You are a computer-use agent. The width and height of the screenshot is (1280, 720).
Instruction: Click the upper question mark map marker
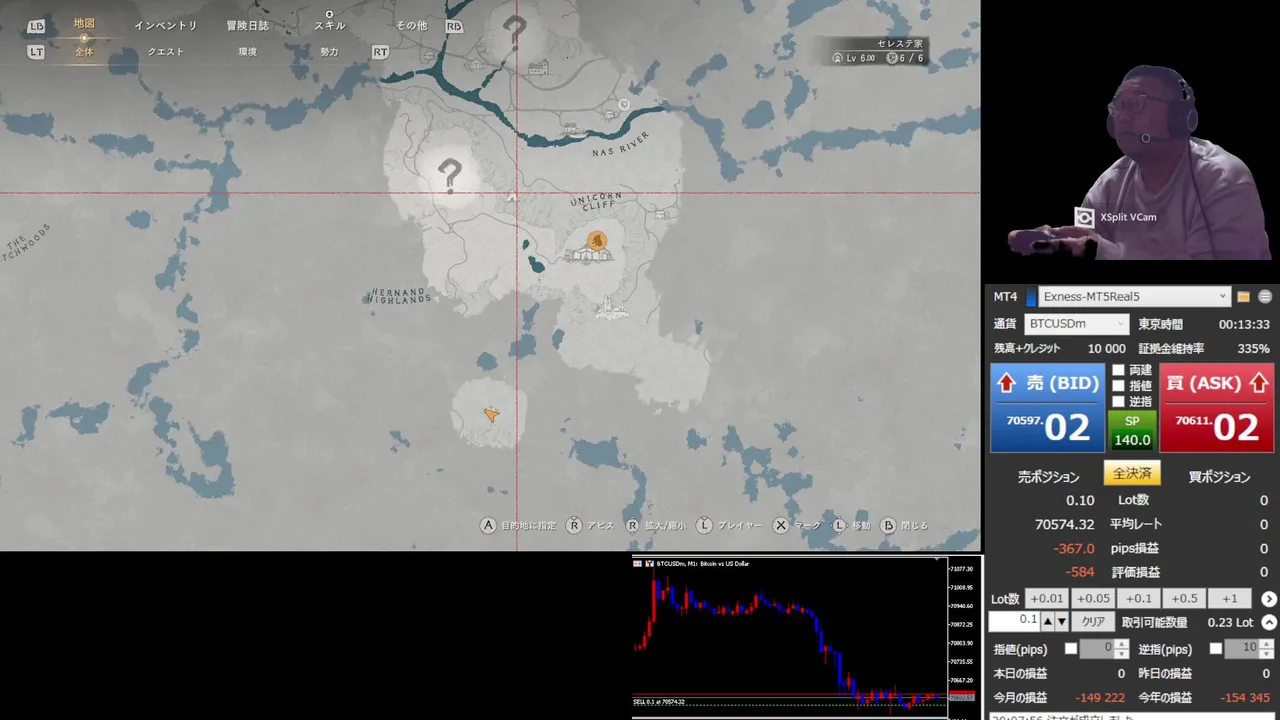[514, 33]
